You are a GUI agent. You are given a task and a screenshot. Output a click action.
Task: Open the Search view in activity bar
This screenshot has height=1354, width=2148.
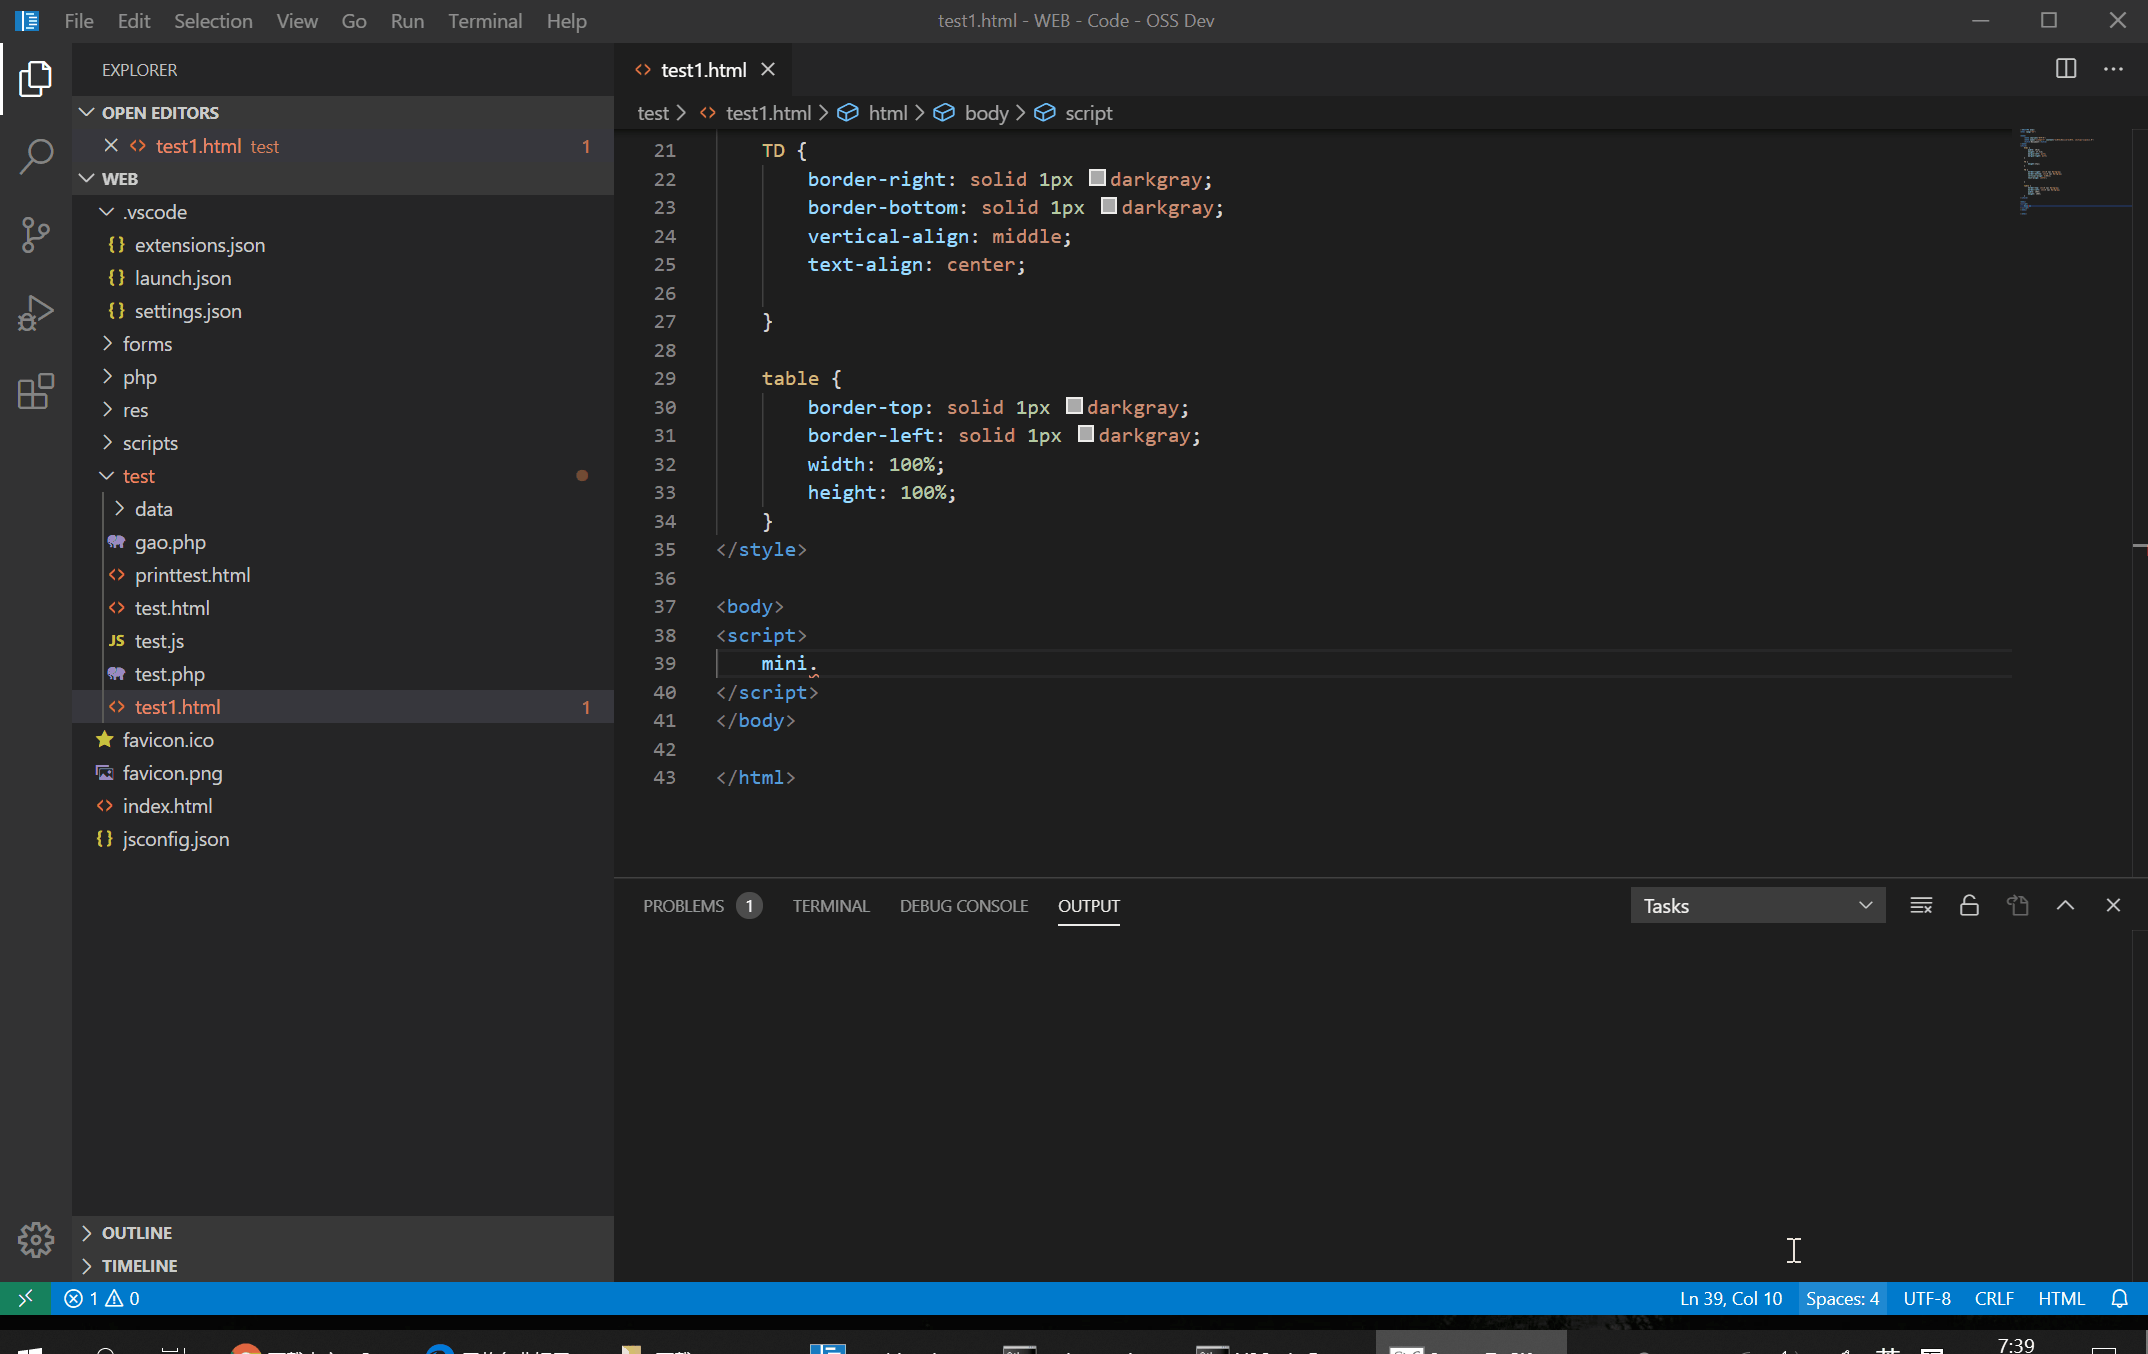[36, 156]
